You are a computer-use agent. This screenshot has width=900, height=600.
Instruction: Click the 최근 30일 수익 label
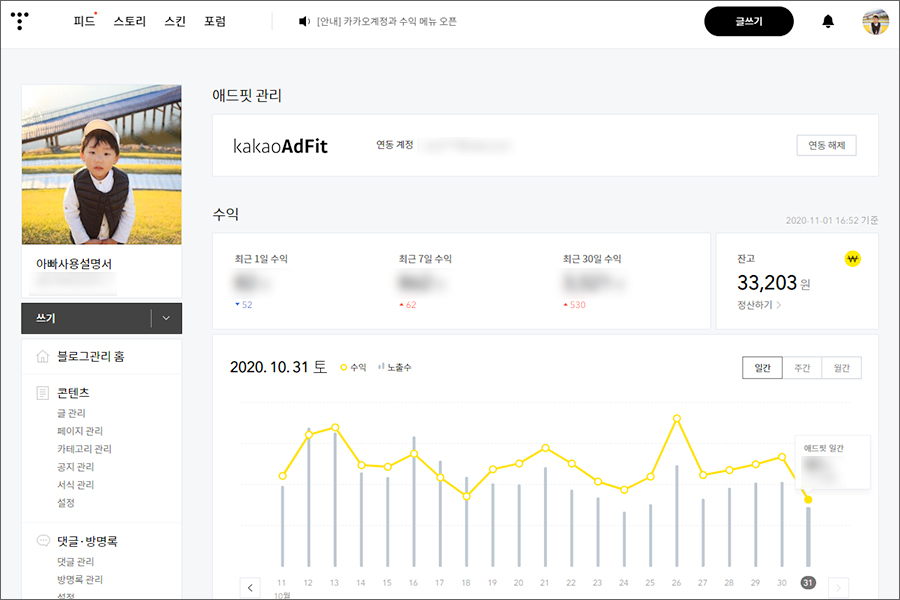[592, 259]
